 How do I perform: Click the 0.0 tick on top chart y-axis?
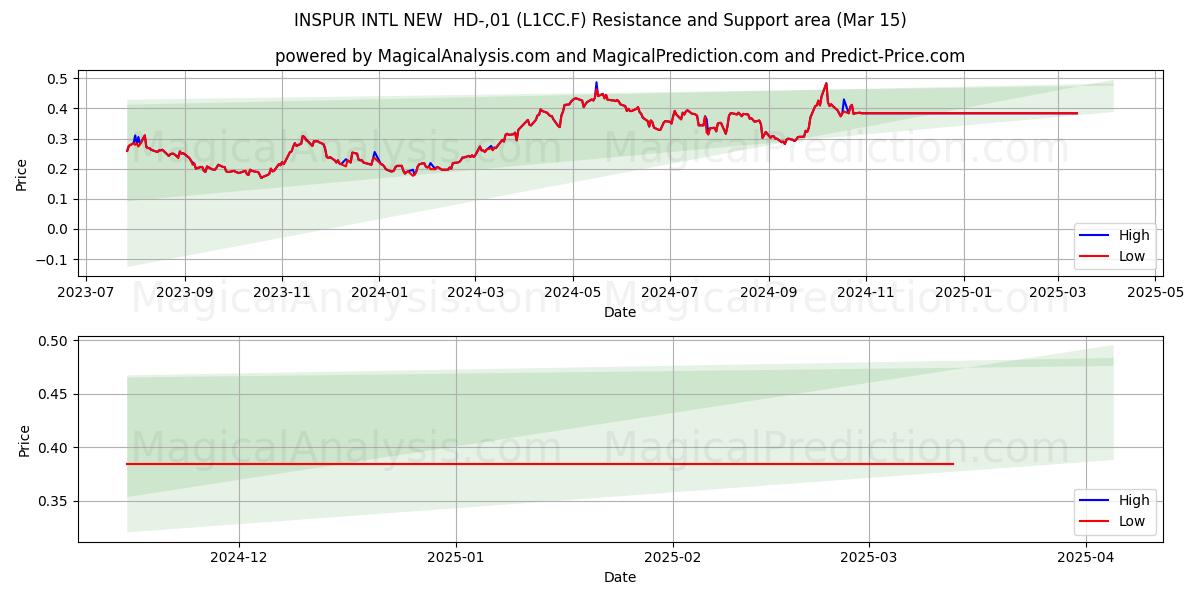point(57,230)
